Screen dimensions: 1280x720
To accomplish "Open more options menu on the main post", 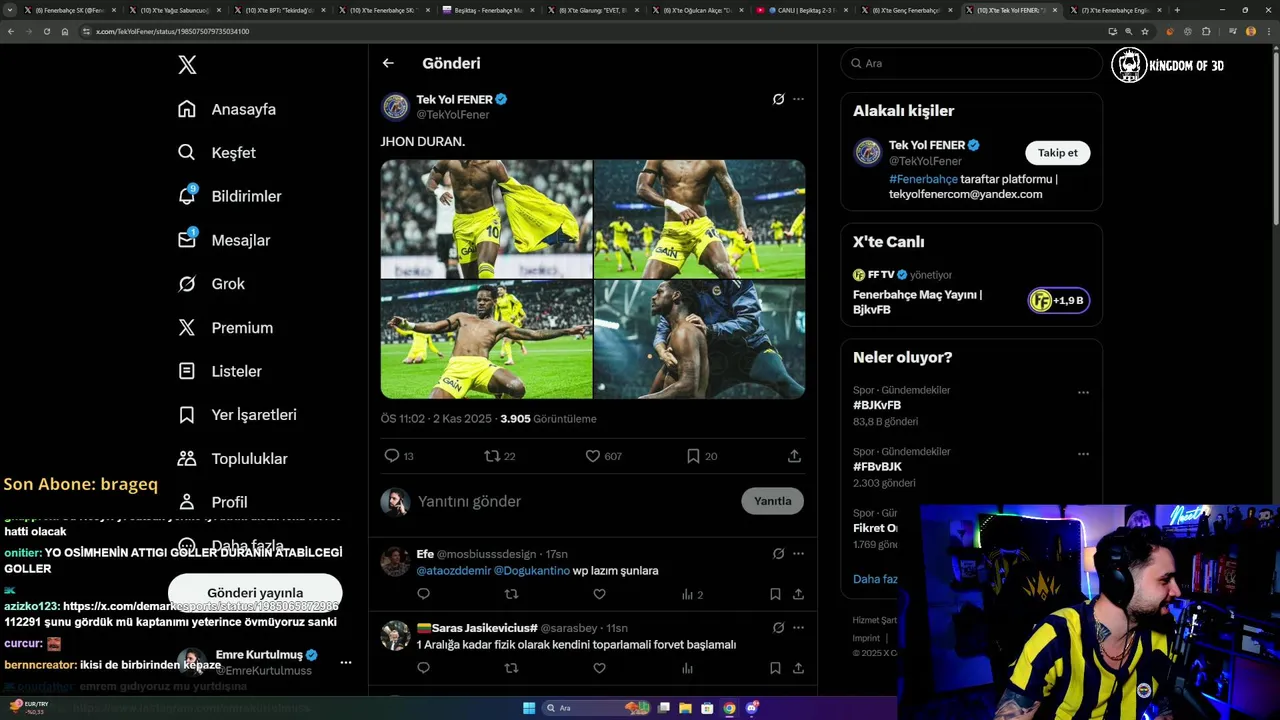I will click(x=798, y=99).
